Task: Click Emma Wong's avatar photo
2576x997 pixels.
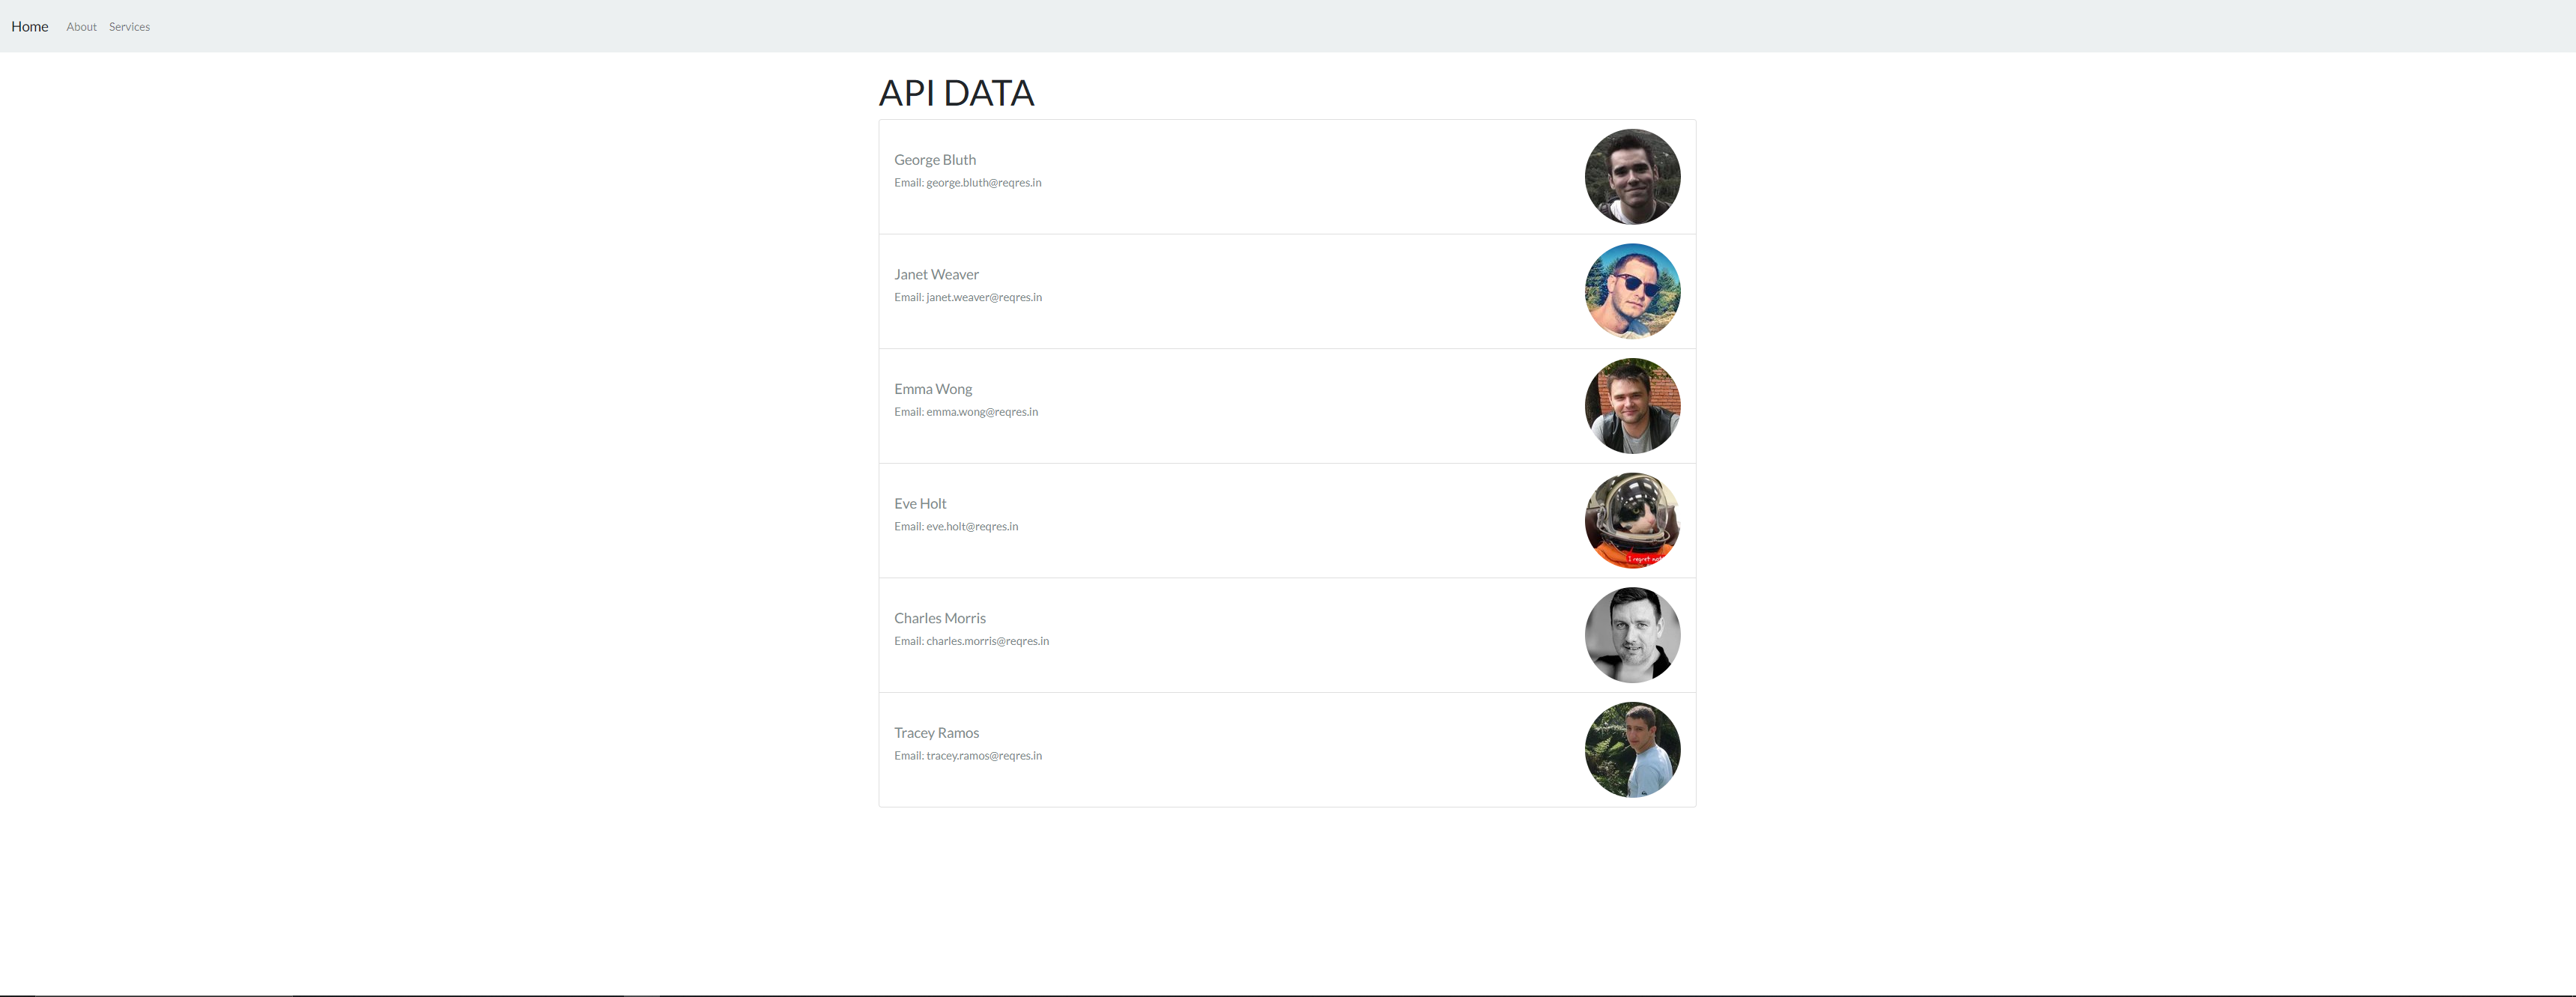Action: pos(1632,406)
